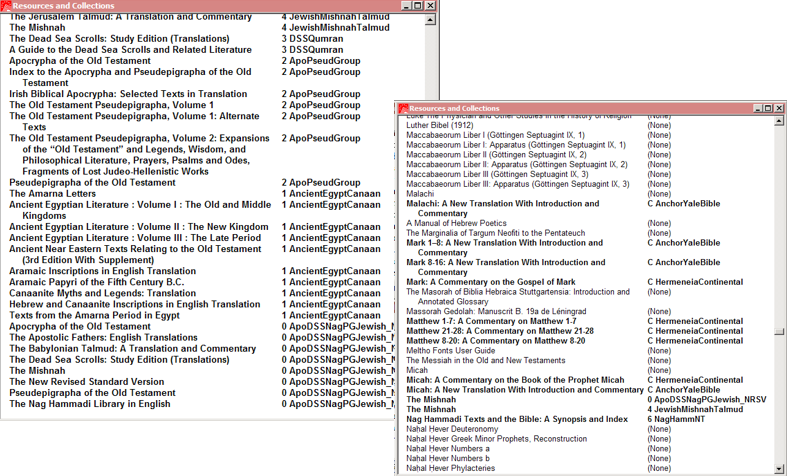
Task: Minimize the left Resources and Collections window
Action: click(x=407, y=6)
